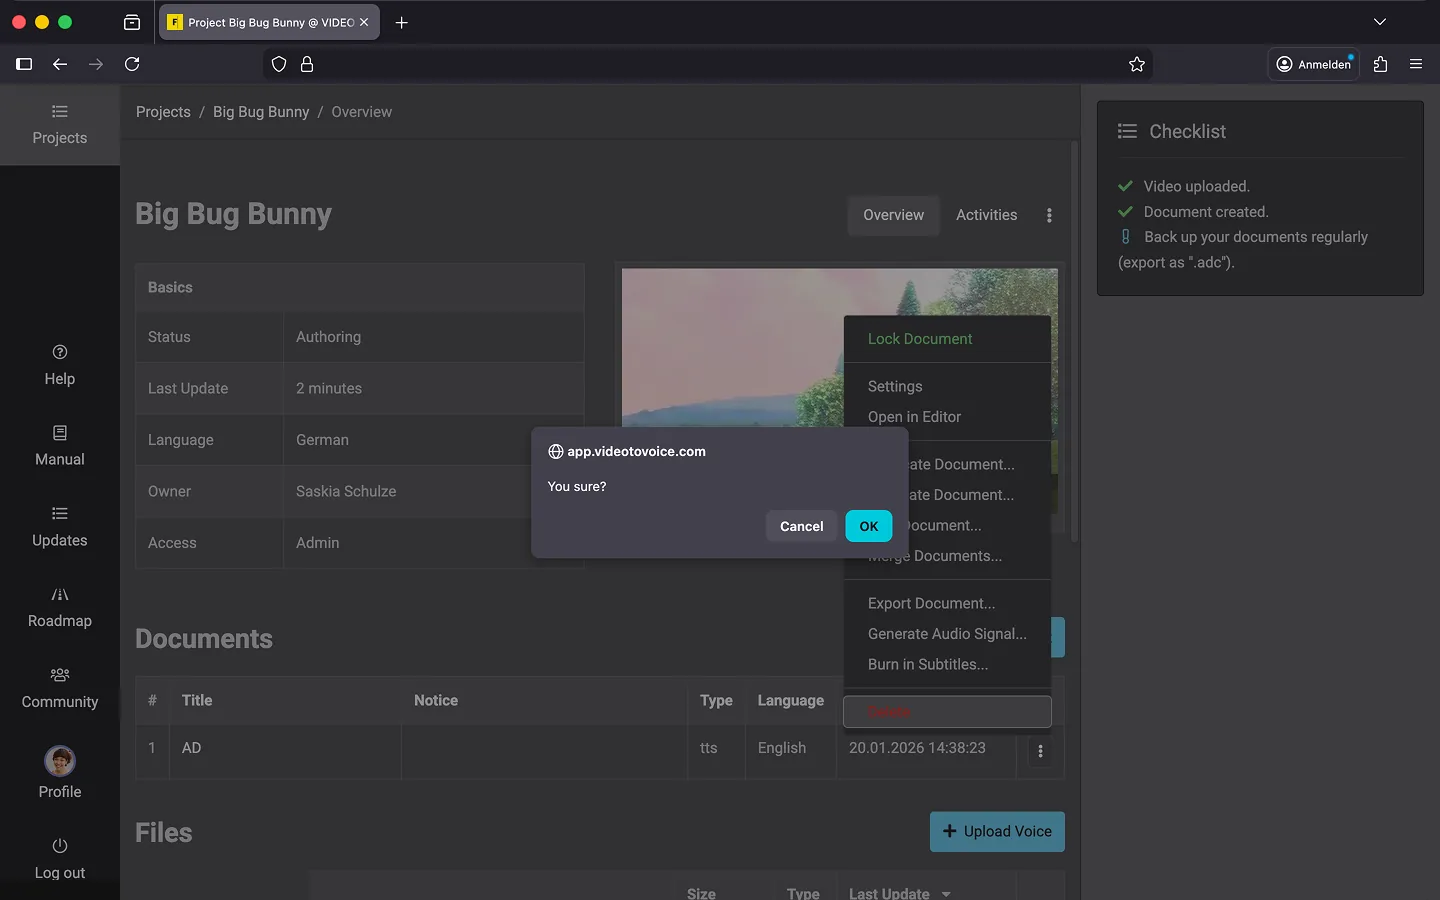Switch to the Activities tab
Viewport: 1440px width, 900px height.
pyautogui.click(x=986, y=215)
